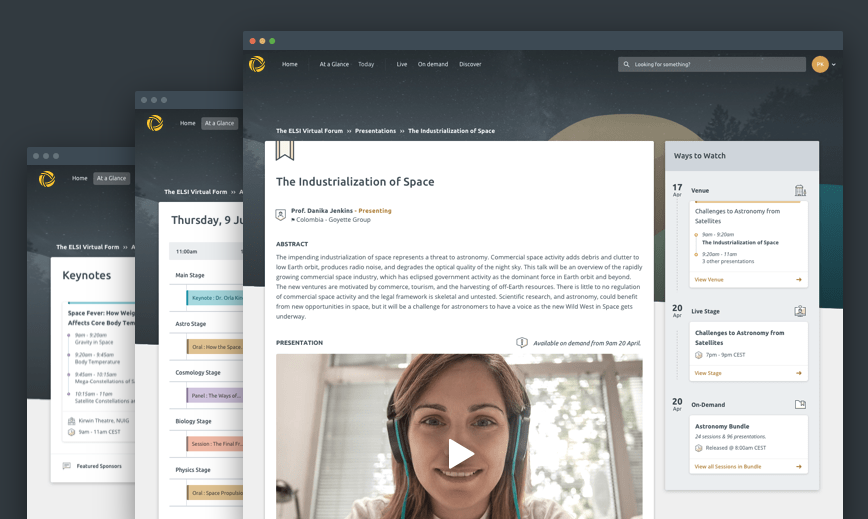Viewport: 868px width, 519px height.
Task: Open the Keynote : Dr. Orla session block
Action: click(x=215, y=298)
